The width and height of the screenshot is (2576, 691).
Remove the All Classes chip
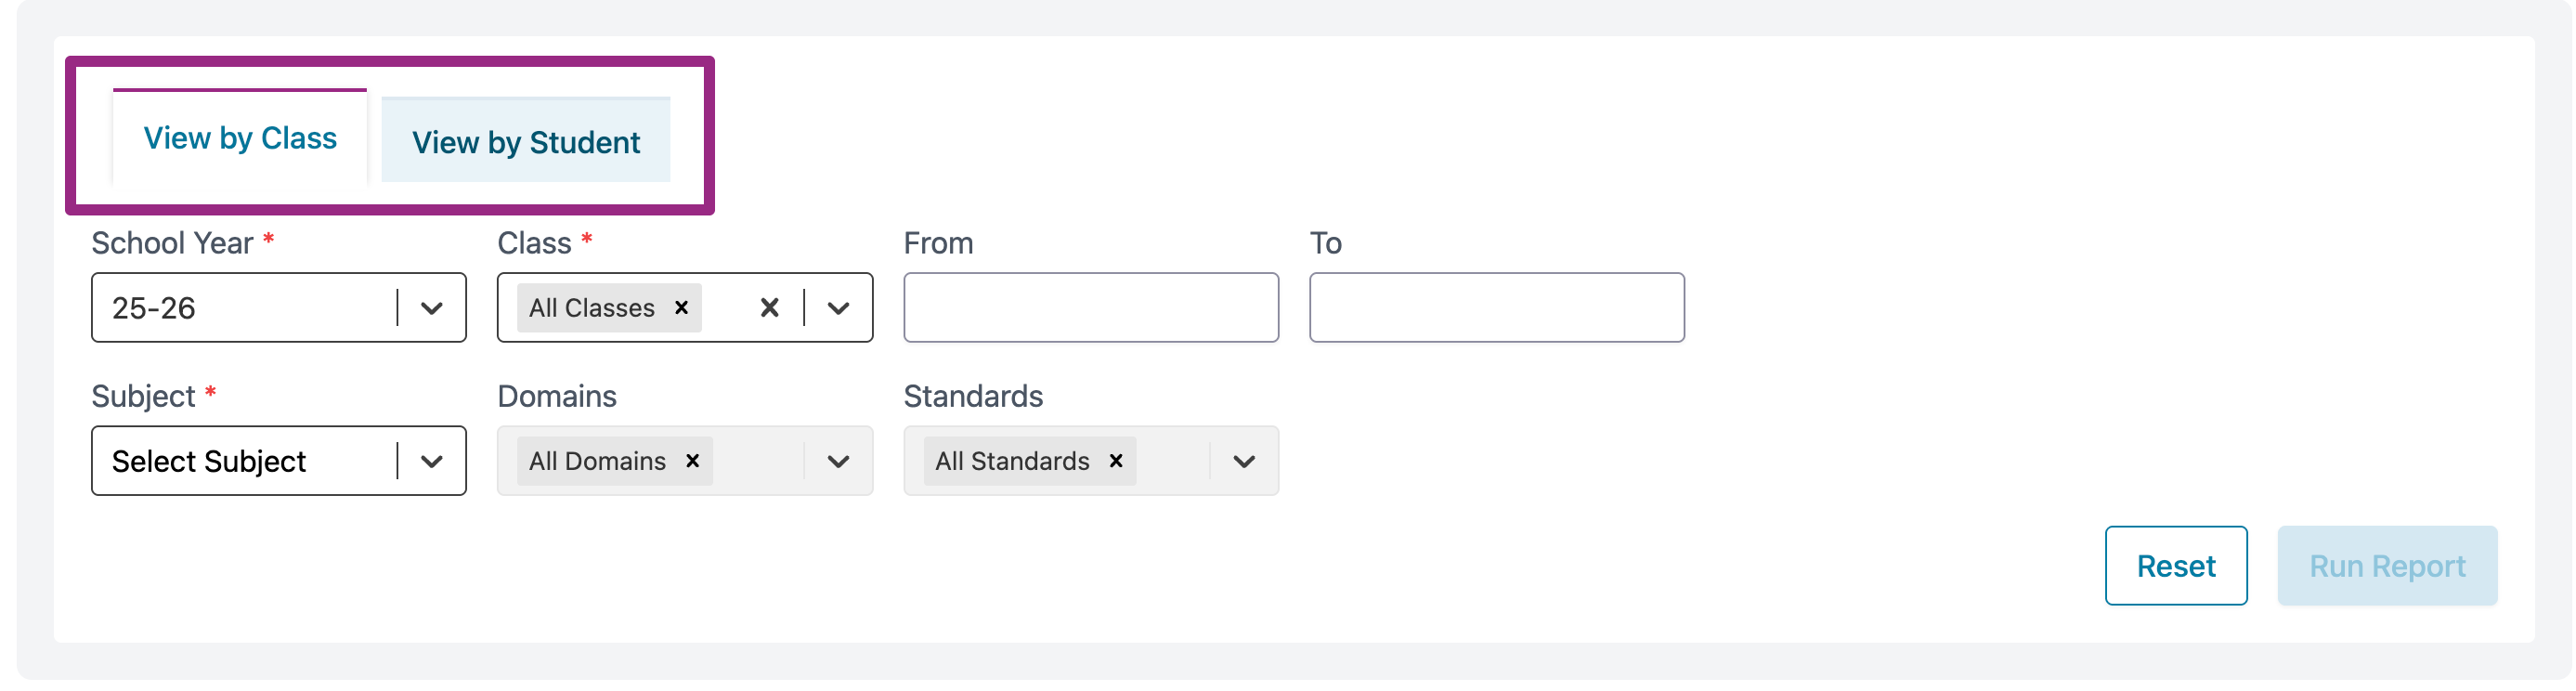click(x=681, y=308)
